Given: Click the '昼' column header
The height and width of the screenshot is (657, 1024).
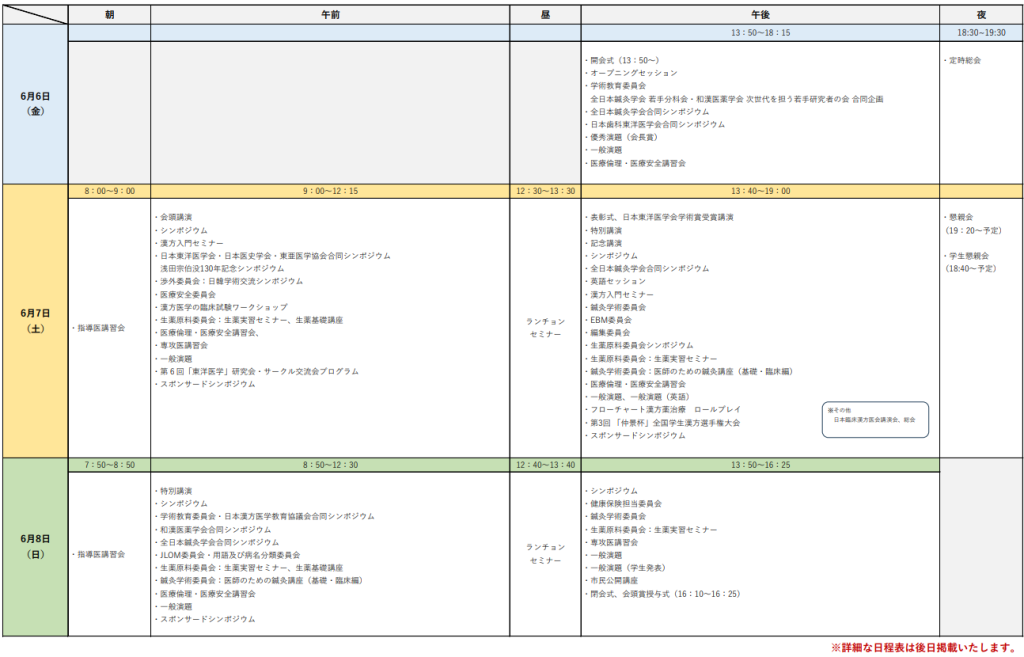Looking at the screenshot, I should click(545, 14).
